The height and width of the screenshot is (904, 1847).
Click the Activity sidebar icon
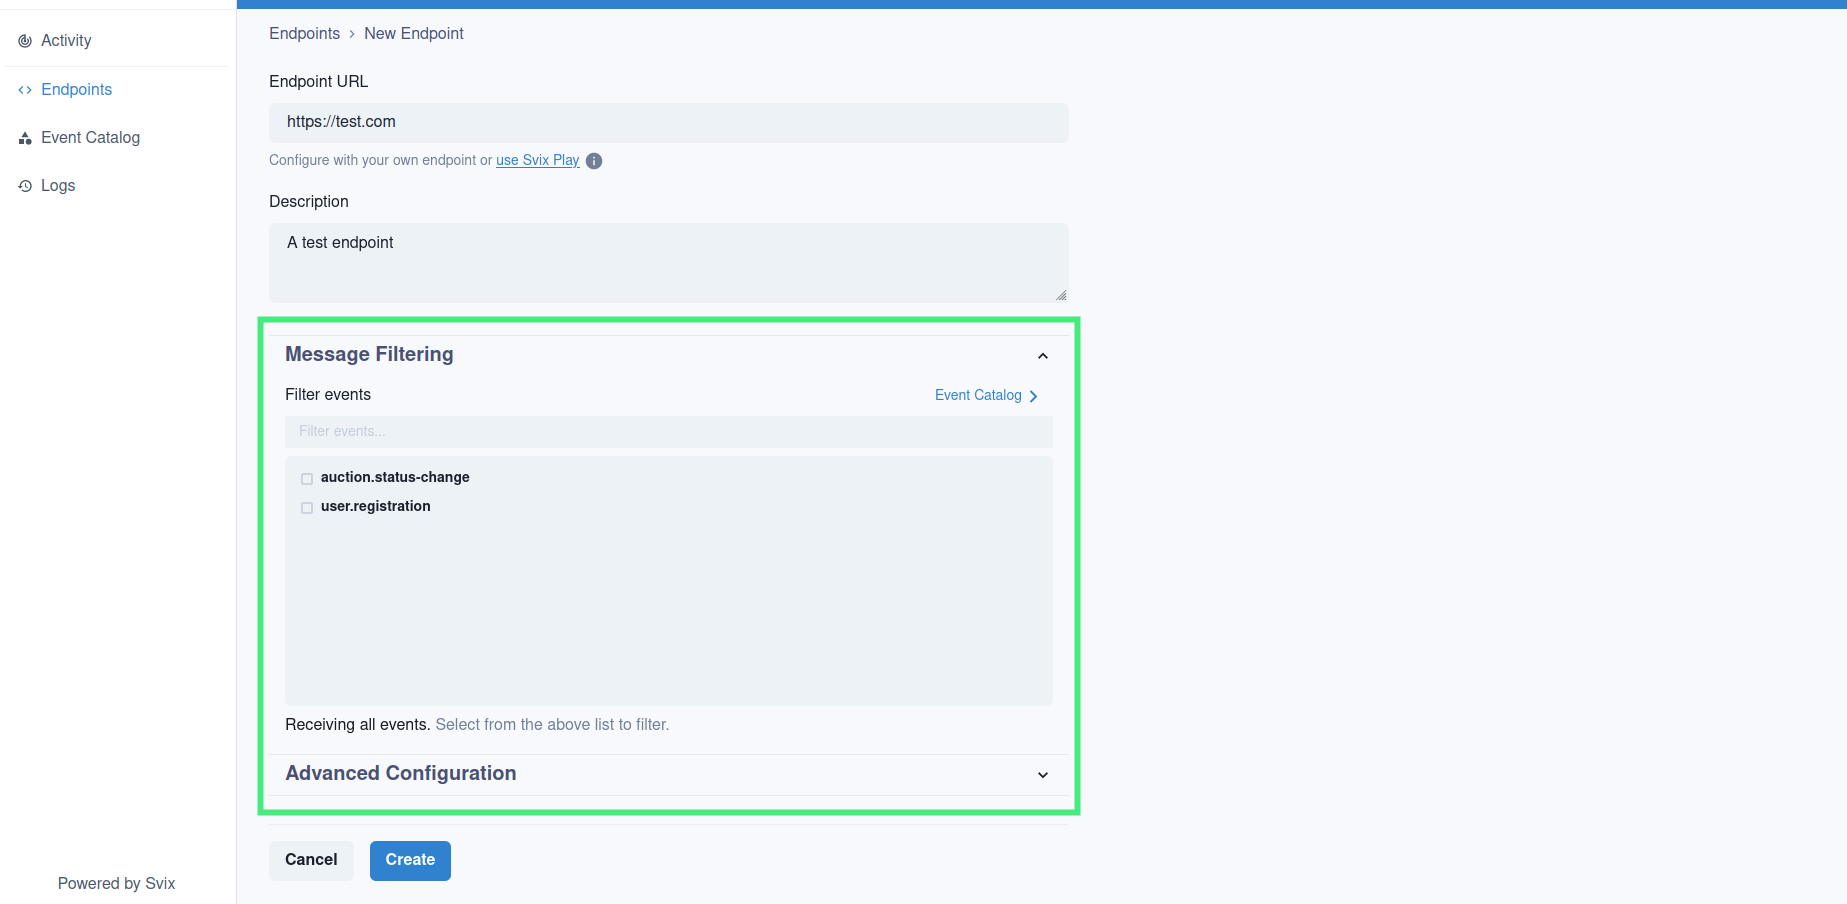point(25,41)
